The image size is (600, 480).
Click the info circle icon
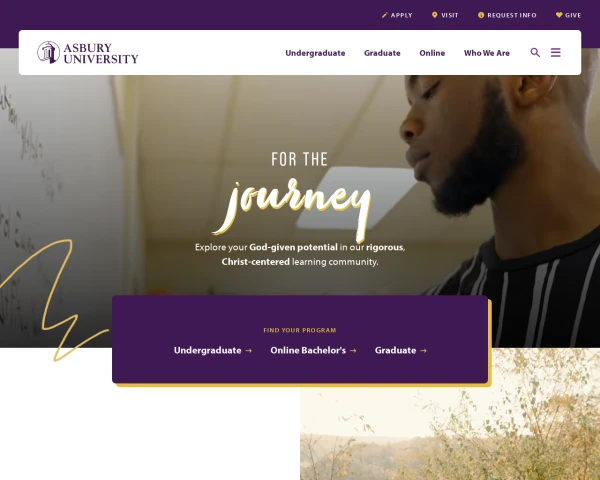(x=481, y=15)
